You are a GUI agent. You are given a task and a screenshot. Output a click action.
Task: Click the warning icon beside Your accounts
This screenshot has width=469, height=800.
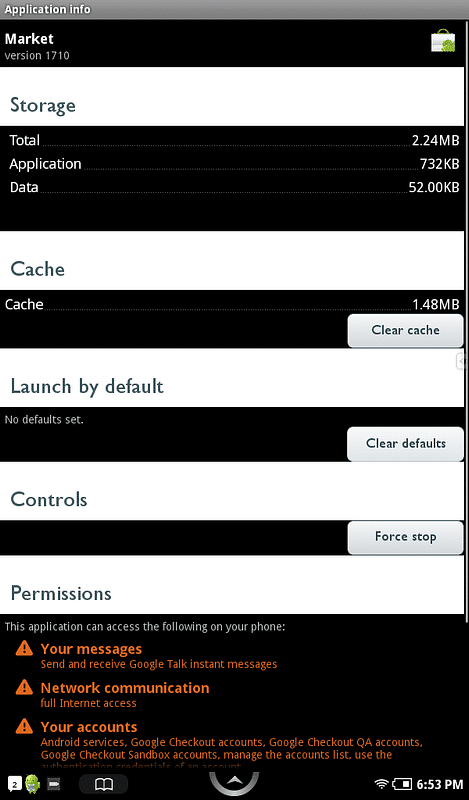pos(24,727)
